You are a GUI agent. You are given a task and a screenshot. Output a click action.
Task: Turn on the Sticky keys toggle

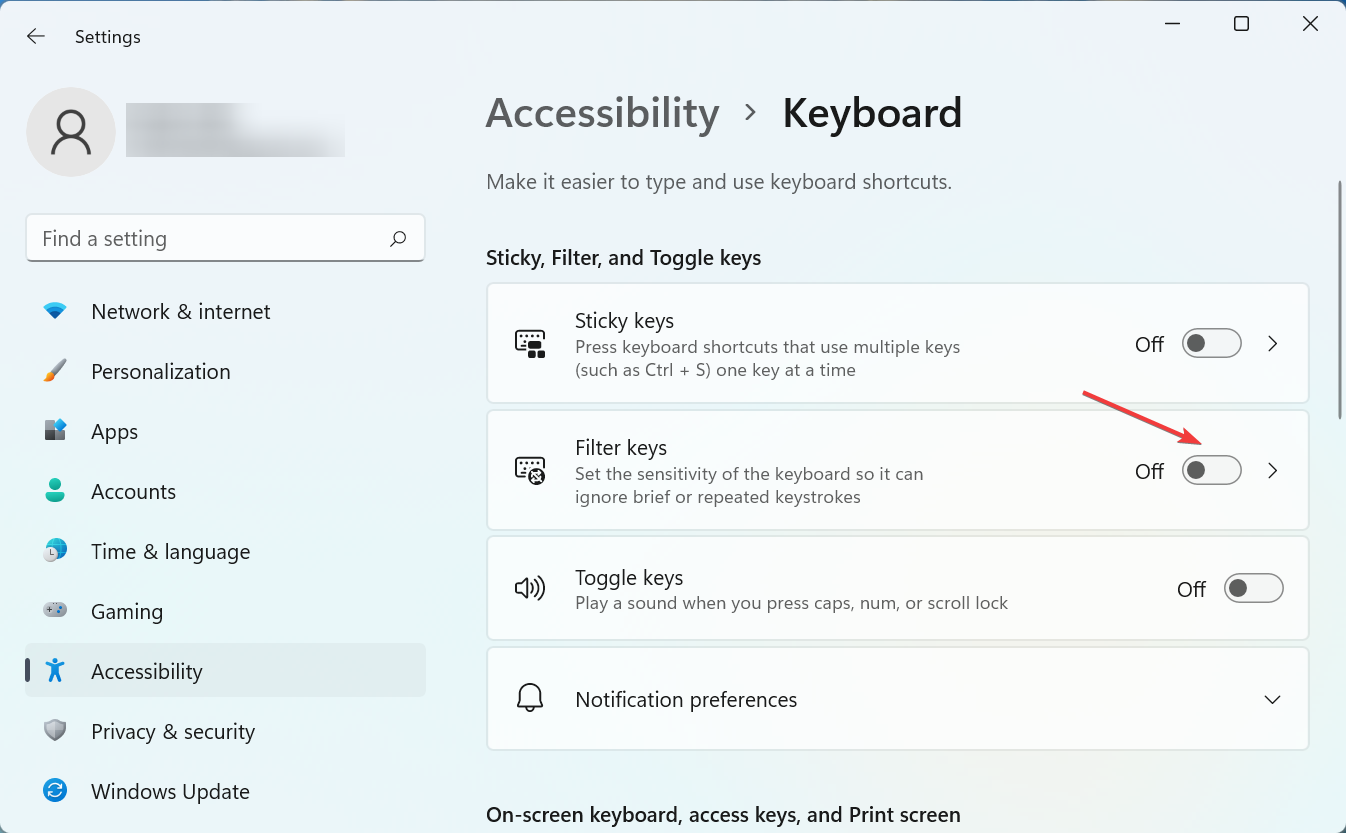click(1211, 344)
